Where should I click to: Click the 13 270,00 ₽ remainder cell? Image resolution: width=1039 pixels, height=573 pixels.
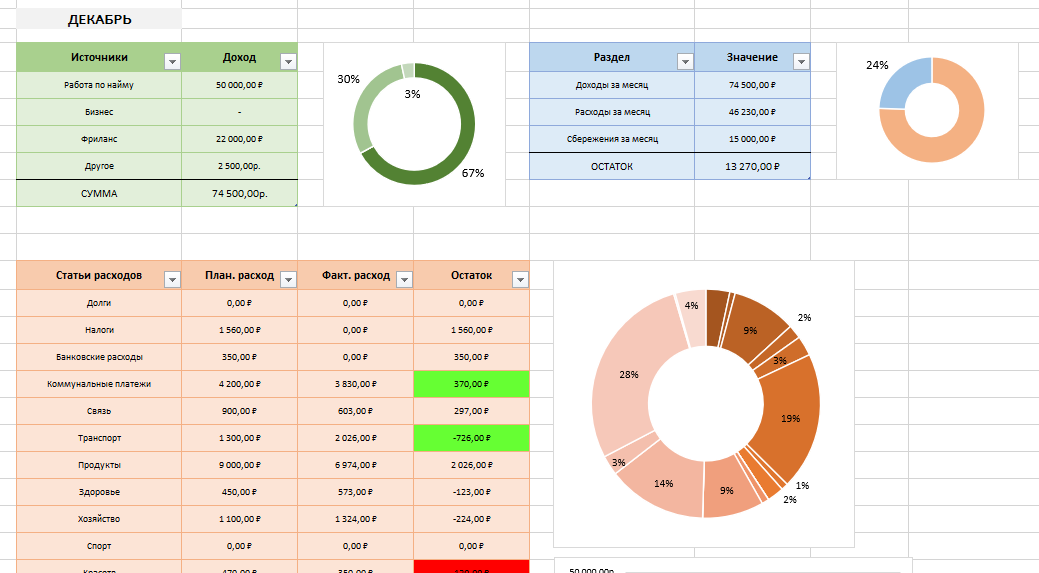[x=753, y=166]
